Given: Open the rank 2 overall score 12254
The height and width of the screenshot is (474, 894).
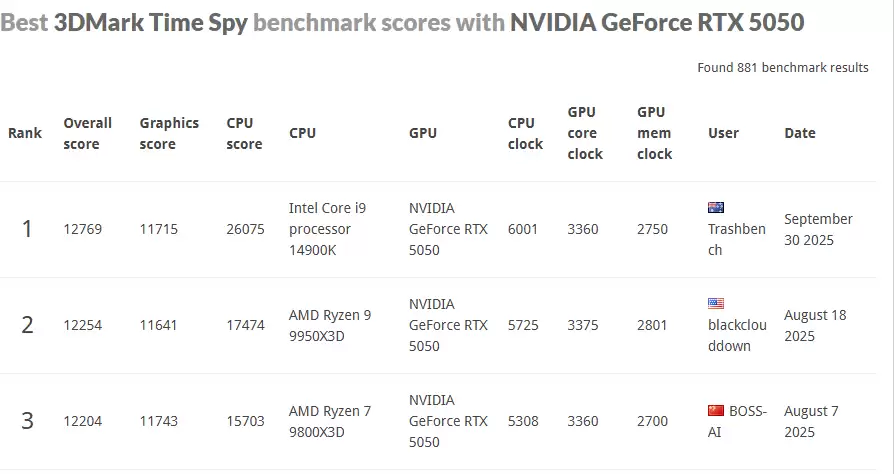Looking at the screenshot, I should coord(82,325).
